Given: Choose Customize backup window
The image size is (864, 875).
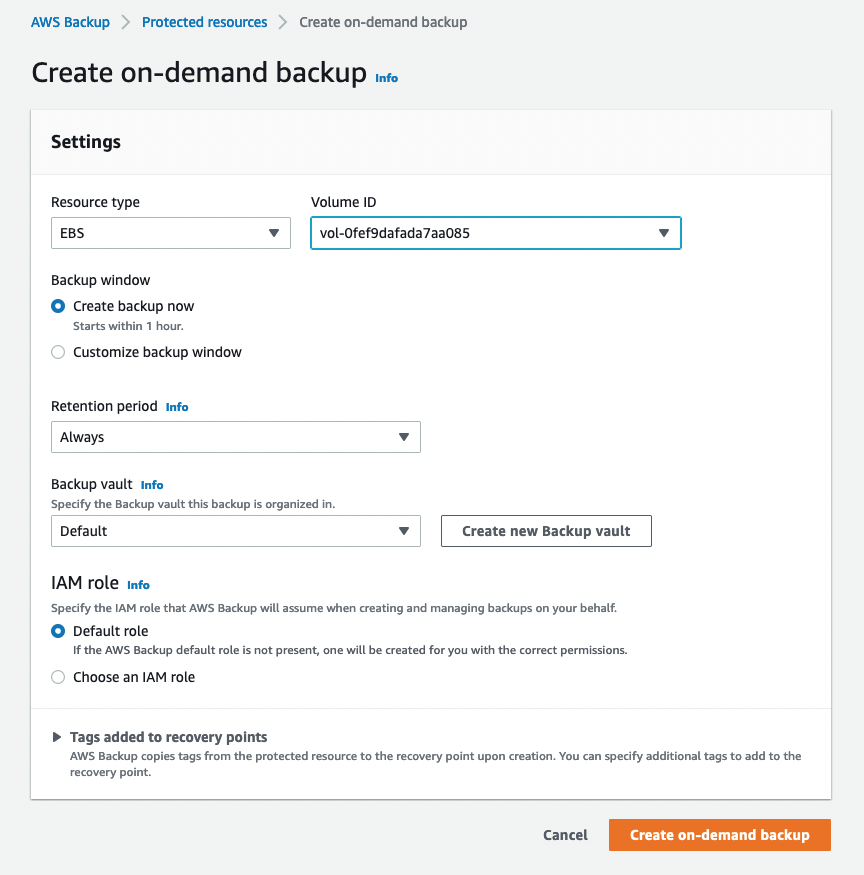Looking at the screenshot, I should click(x=57, y=352).
